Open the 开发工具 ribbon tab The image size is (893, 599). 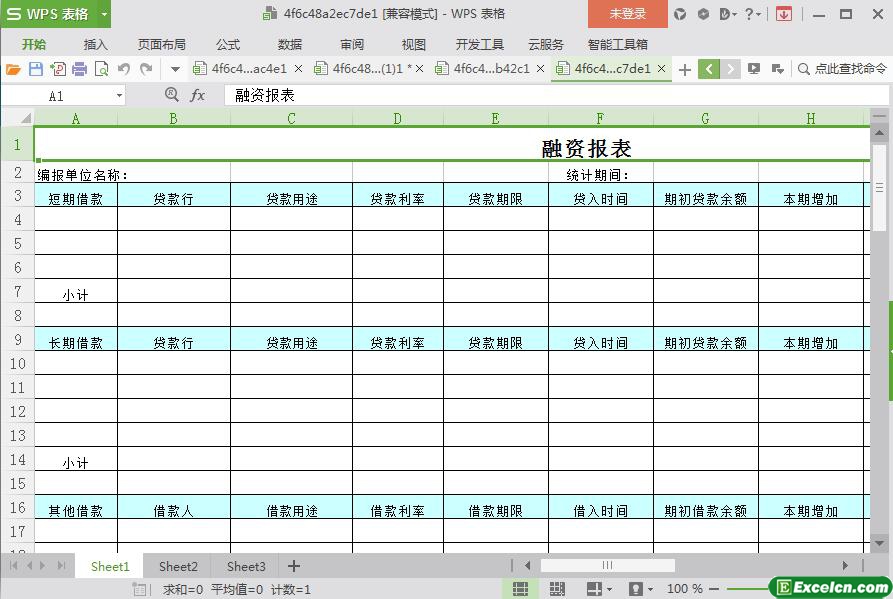(x=480, y=44)
